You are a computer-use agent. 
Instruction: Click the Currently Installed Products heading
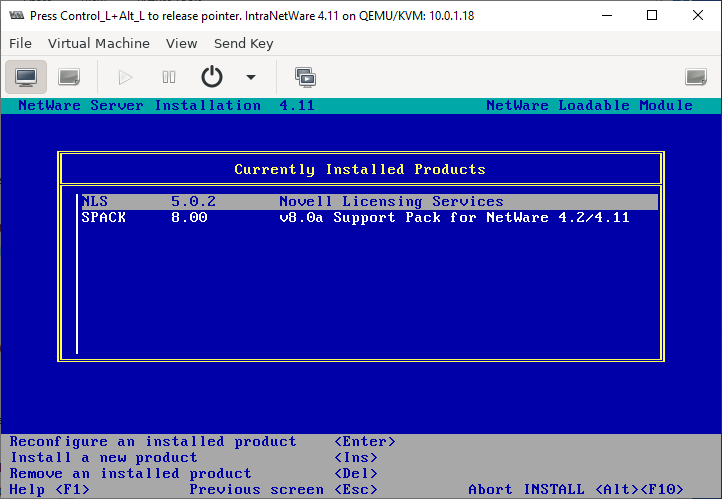(x=360, y=169)
